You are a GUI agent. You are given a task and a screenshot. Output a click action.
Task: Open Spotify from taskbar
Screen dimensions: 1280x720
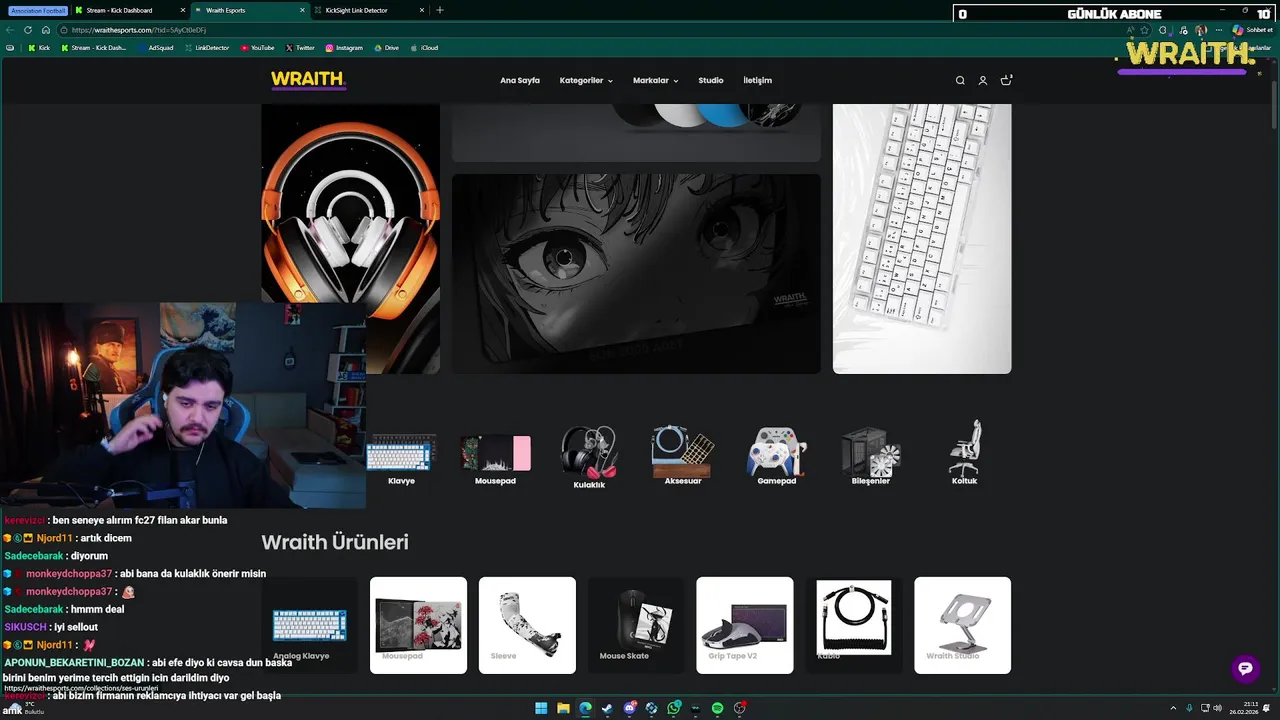pos(717,708)
